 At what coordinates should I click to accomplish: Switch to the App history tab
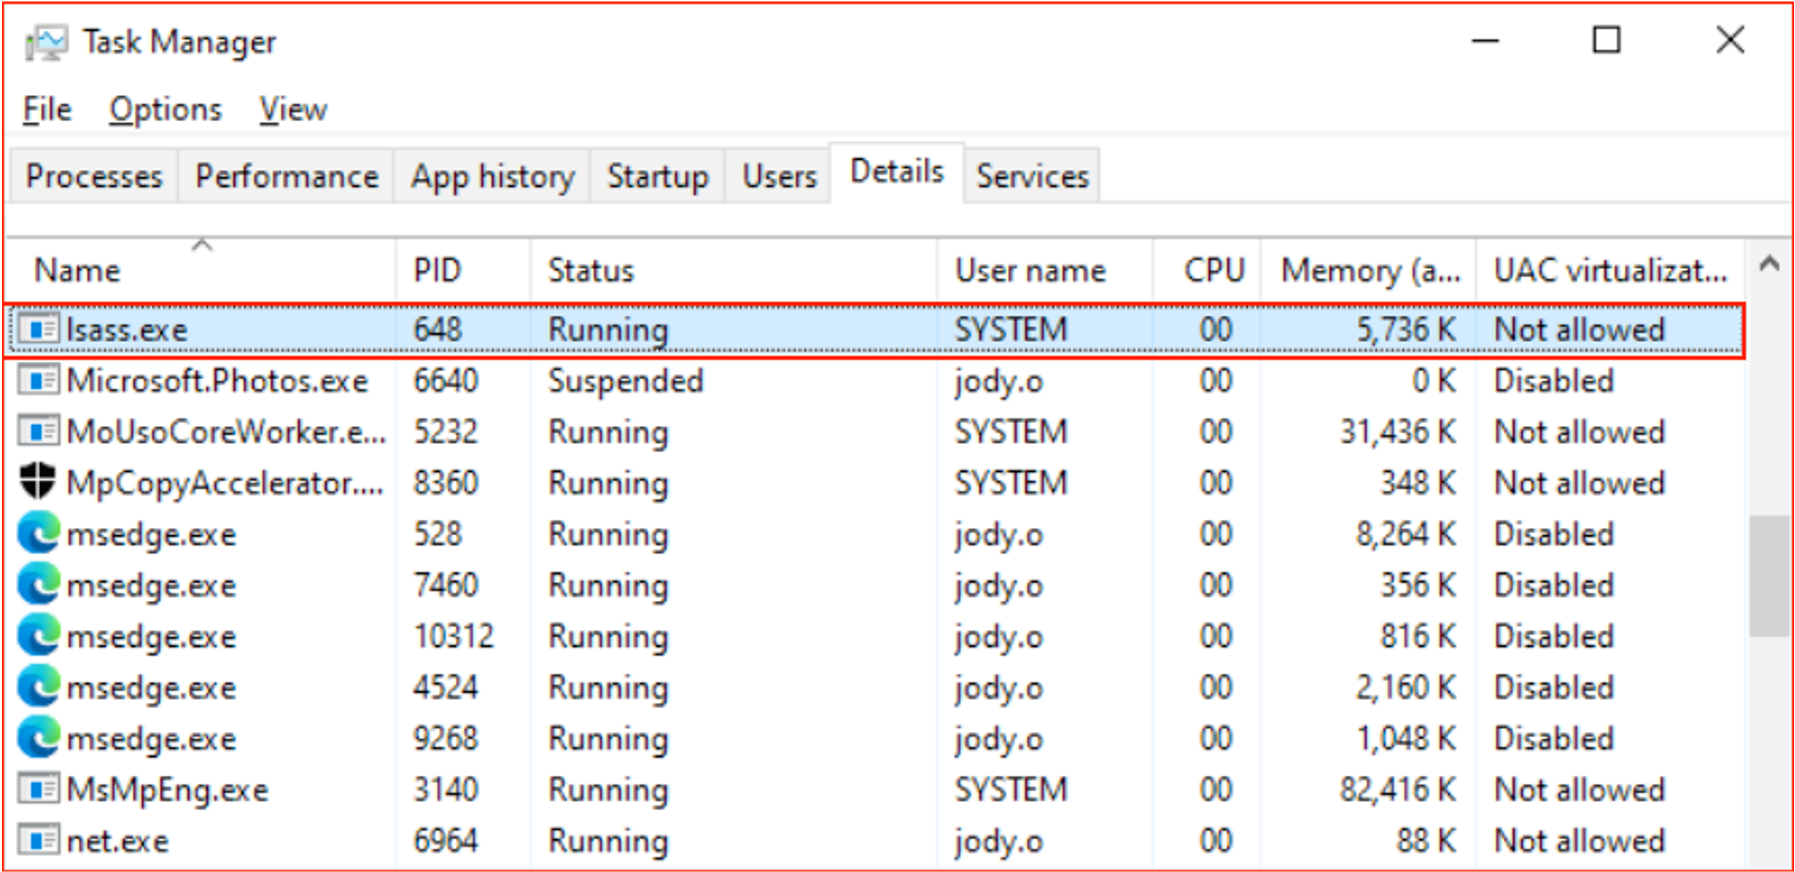tap(493, 176)
